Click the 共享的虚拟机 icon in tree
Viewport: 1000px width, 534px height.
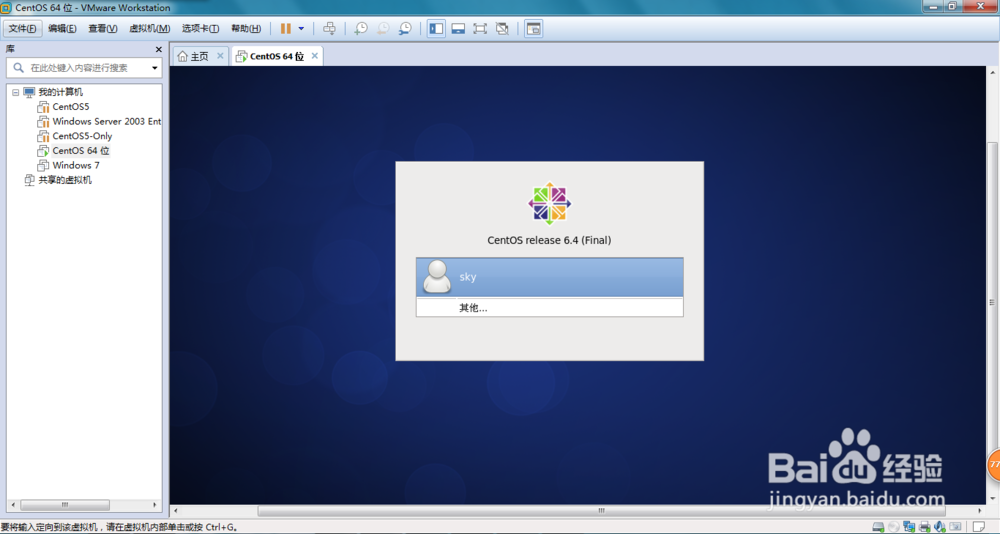click(29, 181)
